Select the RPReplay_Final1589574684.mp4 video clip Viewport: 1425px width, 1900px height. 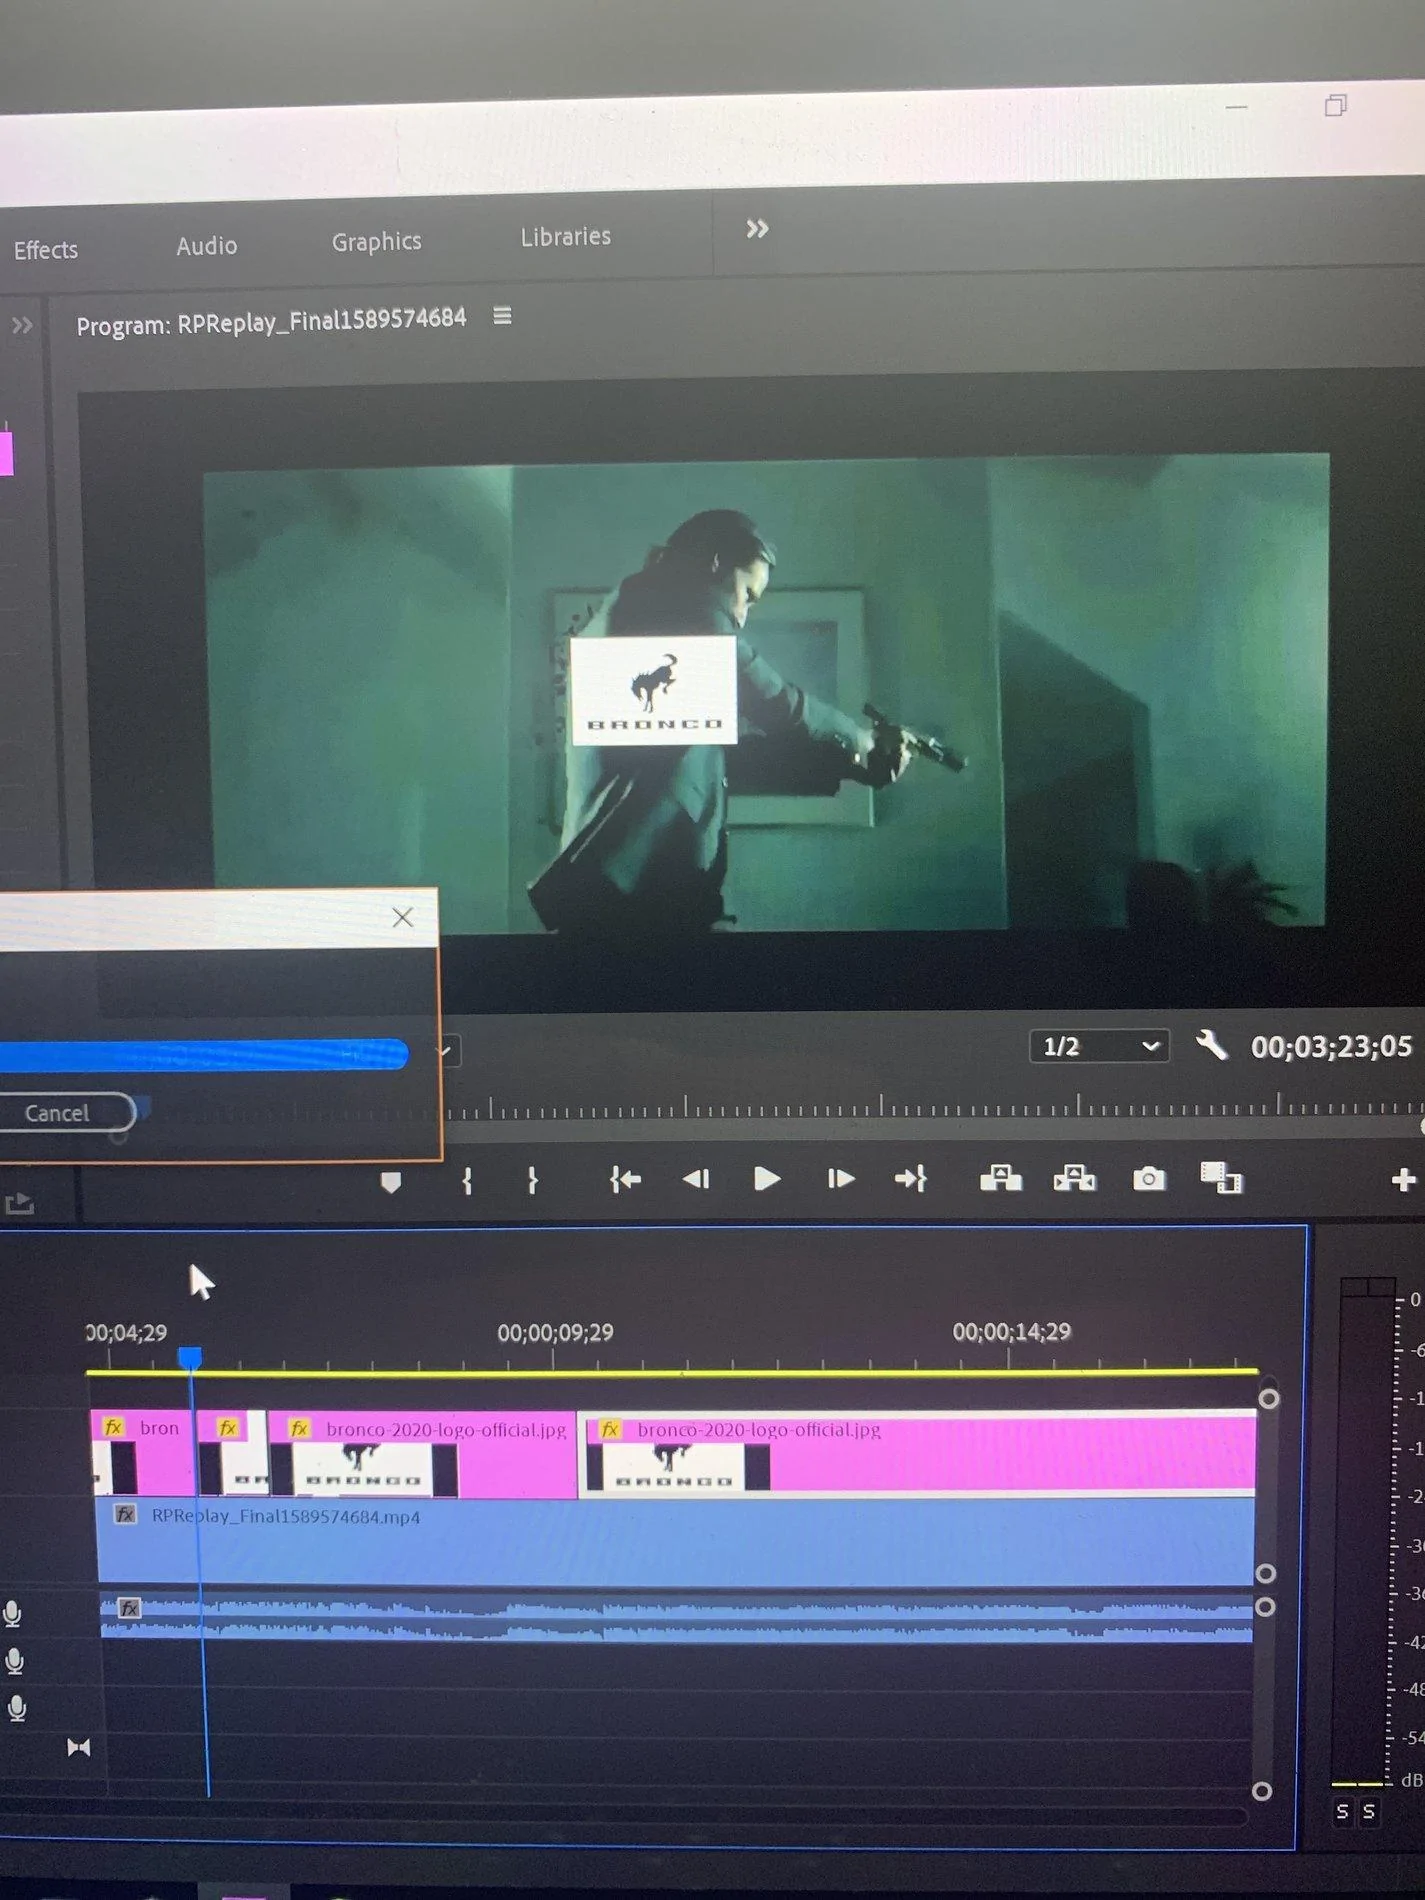pyautogui.click(x=675, y=1541)
